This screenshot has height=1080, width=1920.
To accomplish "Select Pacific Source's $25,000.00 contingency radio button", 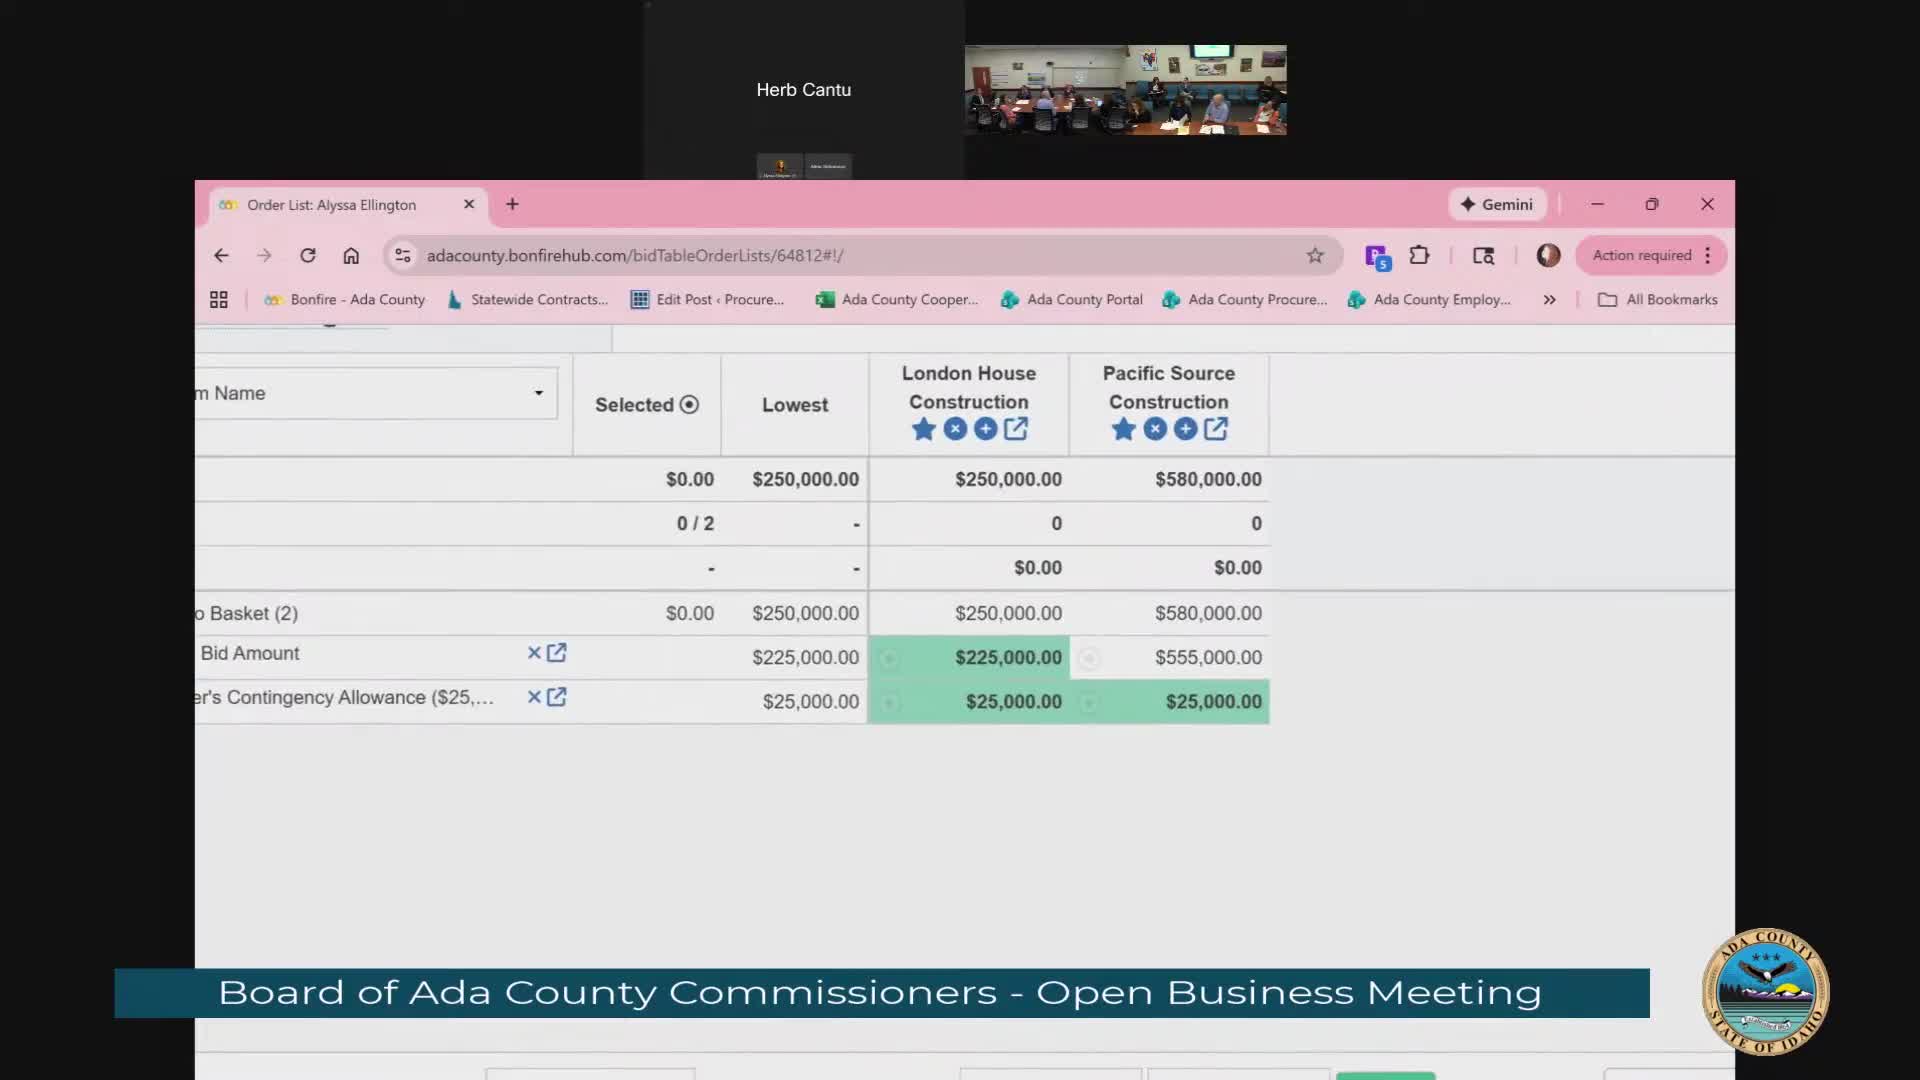I will pyautogui.click(x=1089, y=702).
